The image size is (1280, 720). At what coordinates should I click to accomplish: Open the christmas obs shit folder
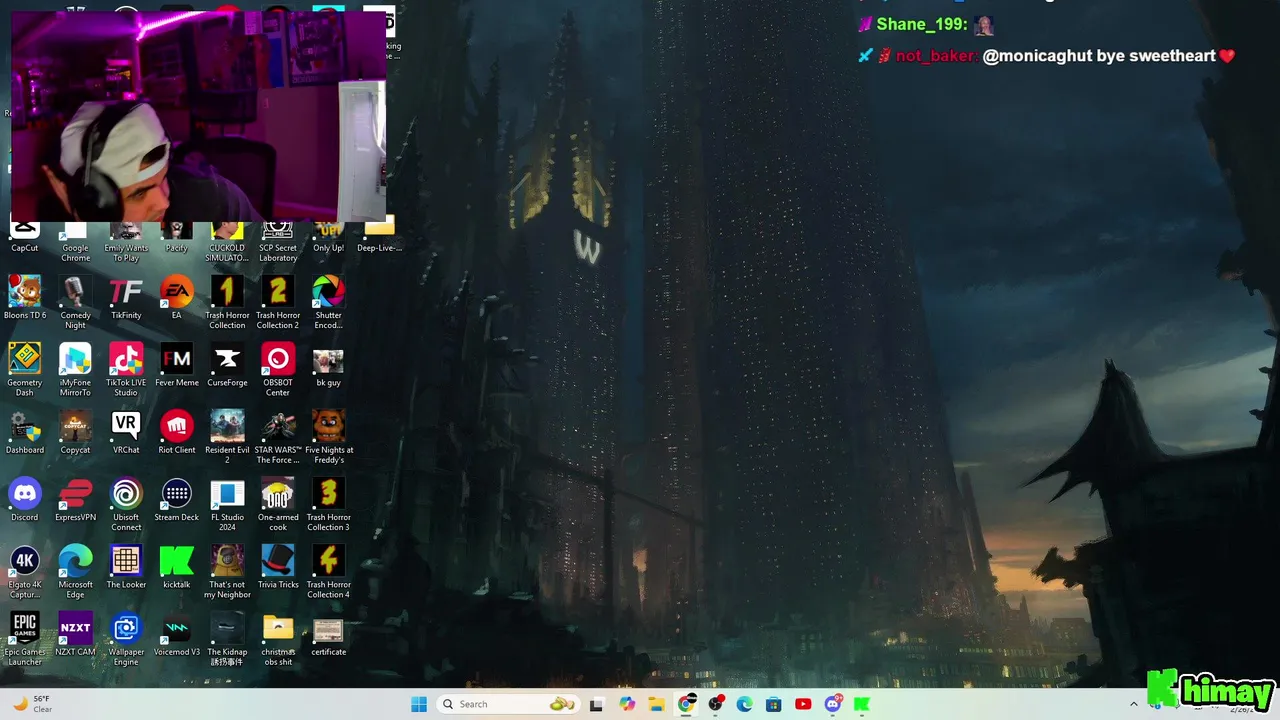coord(278,639)
